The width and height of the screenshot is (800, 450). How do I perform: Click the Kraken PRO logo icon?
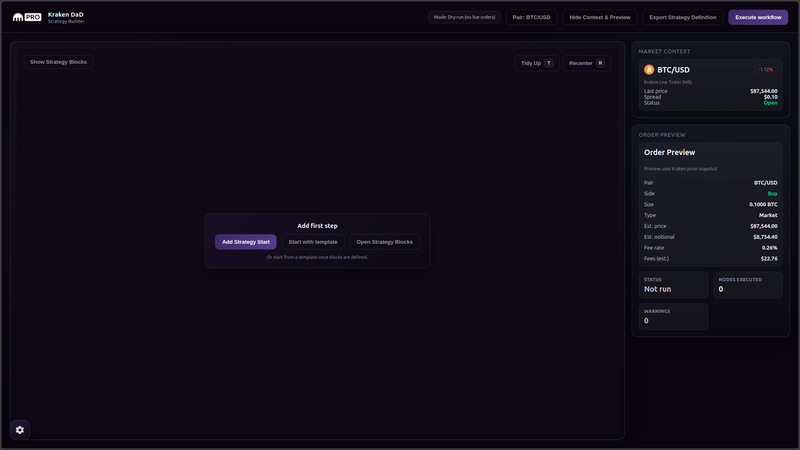click(27, 17)
